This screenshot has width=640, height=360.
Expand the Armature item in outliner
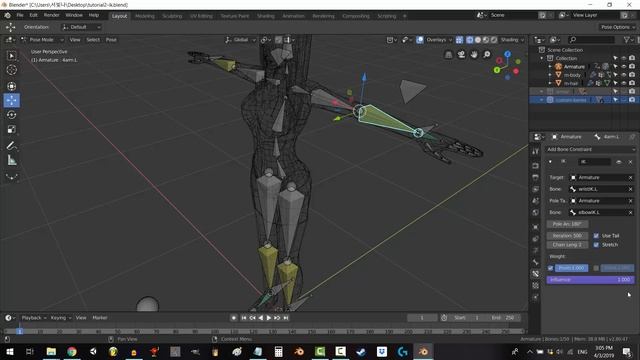pos(550,67)
